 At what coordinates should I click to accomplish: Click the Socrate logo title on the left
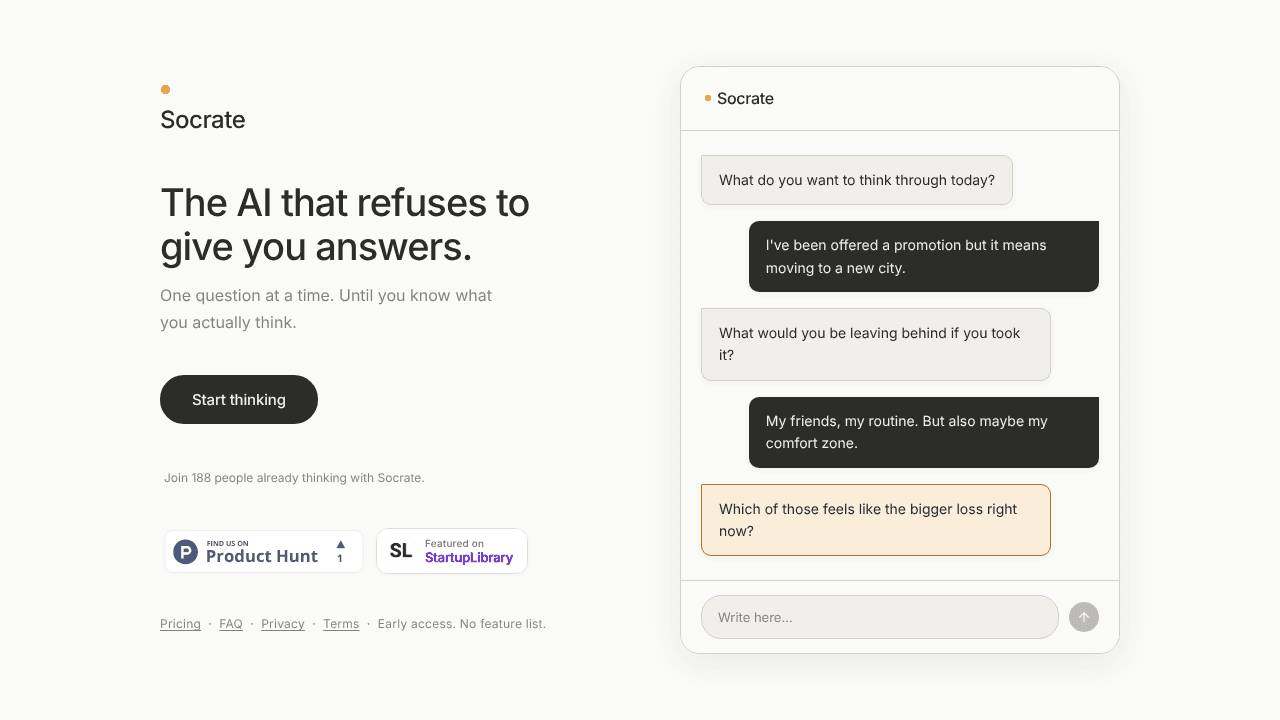coord(203,120)
